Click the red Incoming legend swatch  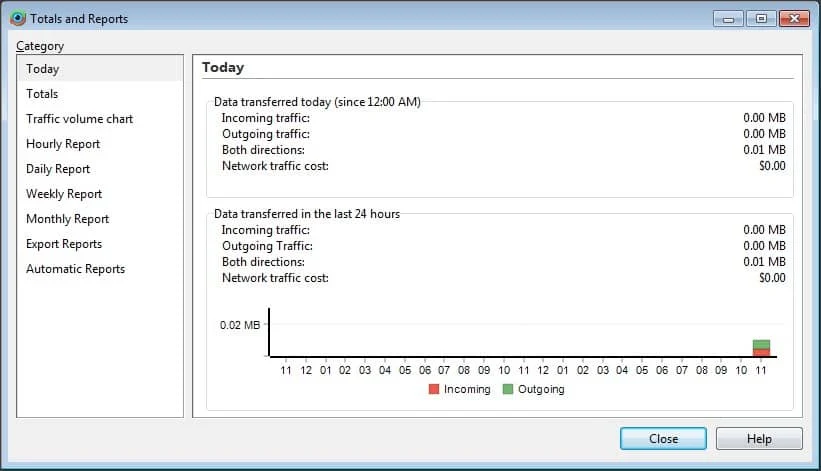tap(433, 389)
